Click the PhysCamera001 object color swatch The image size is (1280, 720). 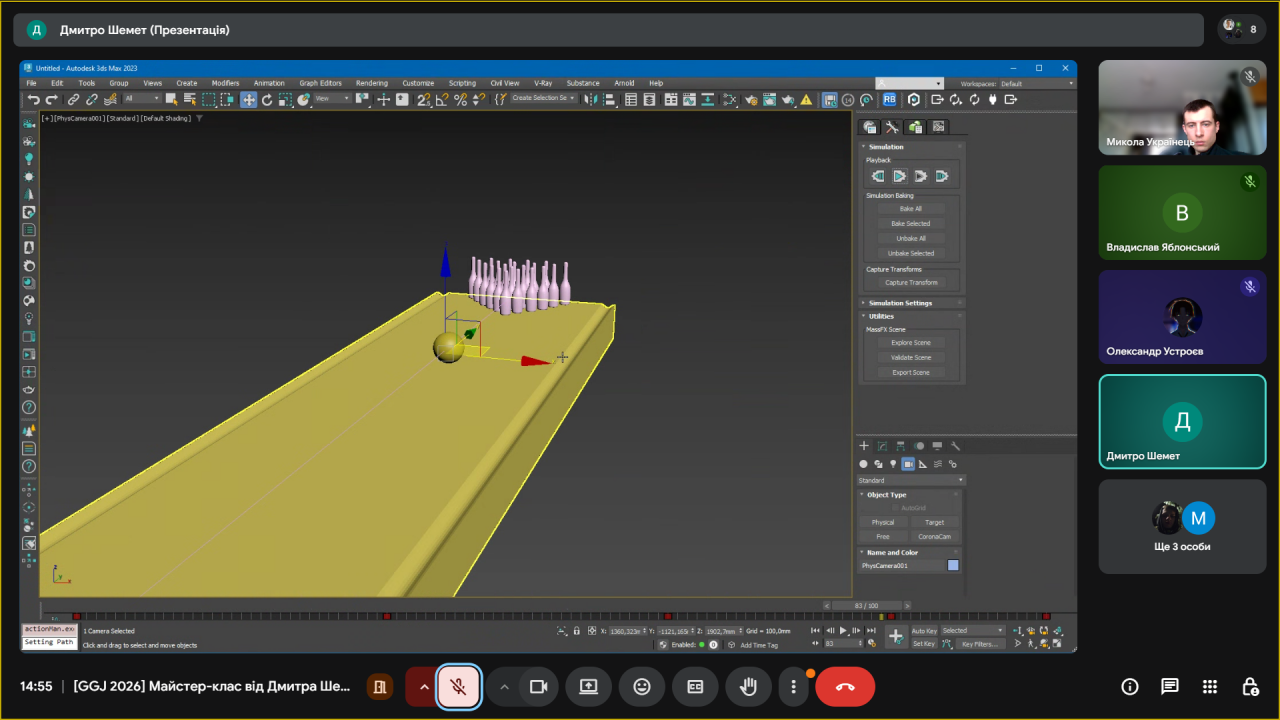[x=953, y=565]
